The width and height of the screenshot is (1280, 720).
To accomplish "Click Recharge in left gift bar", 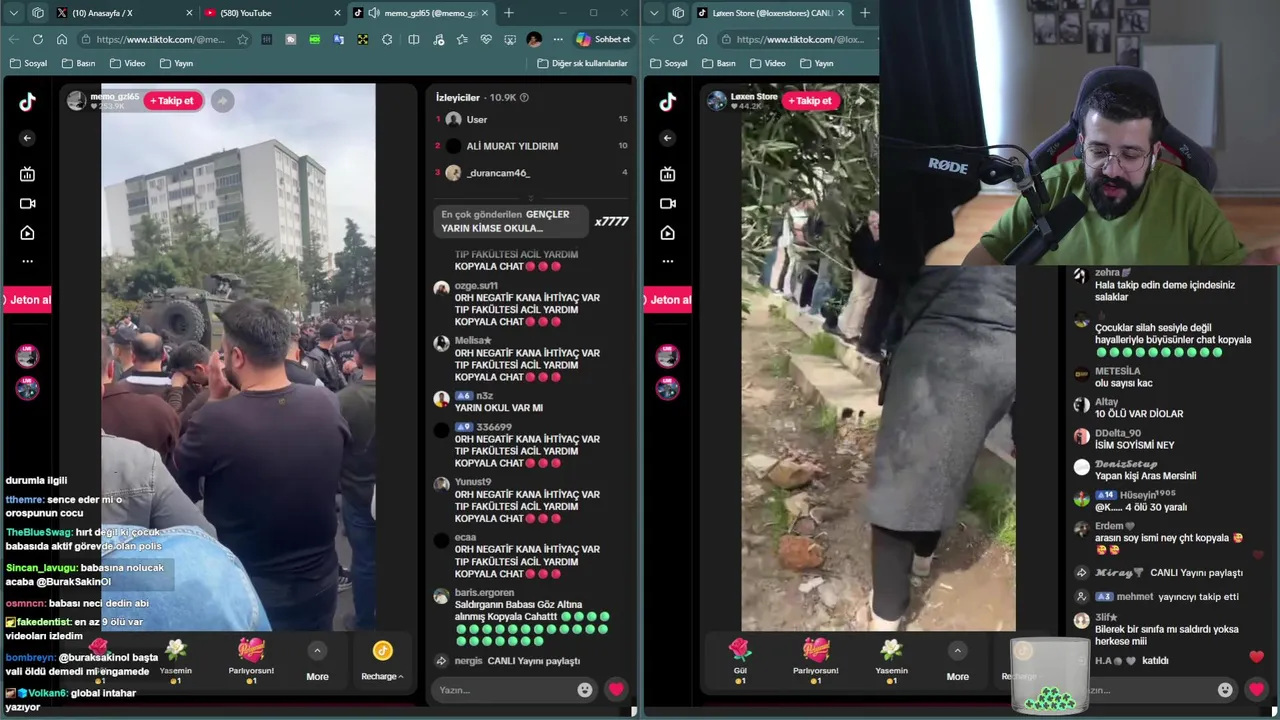I will (382, 662).
